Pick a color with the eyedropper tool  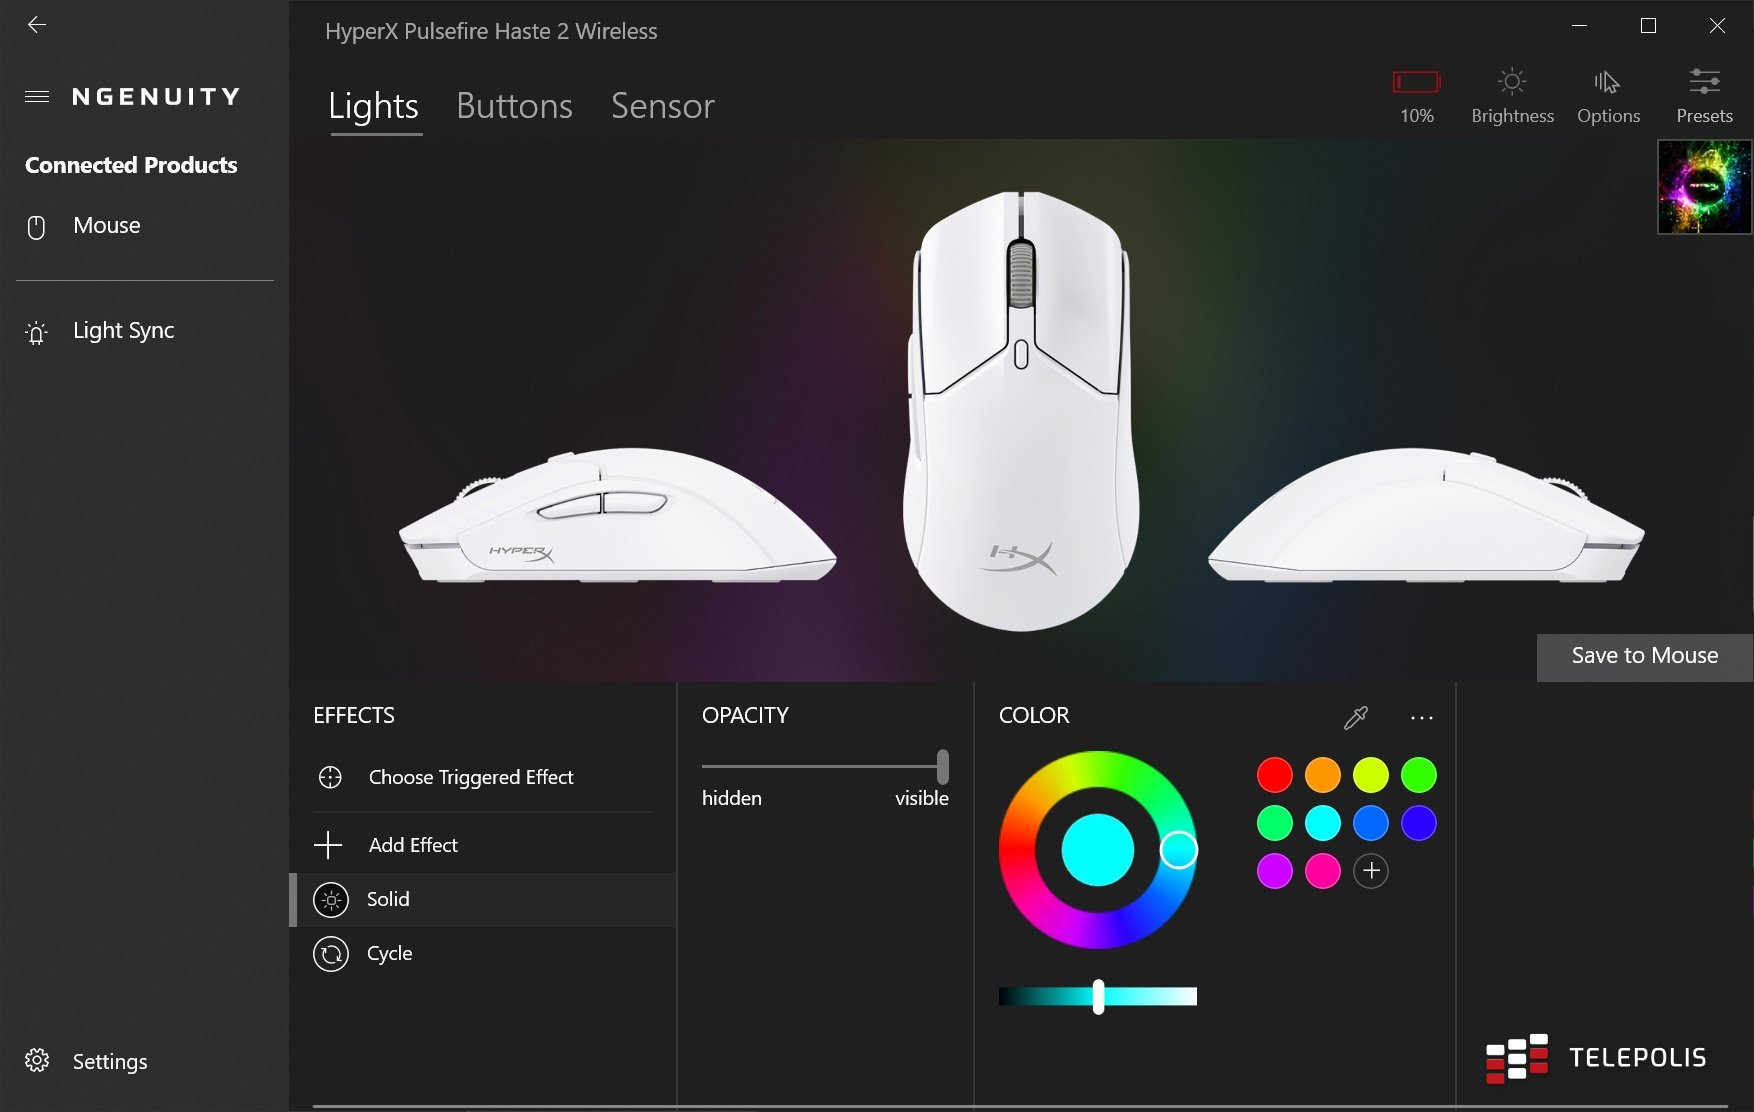point(1356,717)
